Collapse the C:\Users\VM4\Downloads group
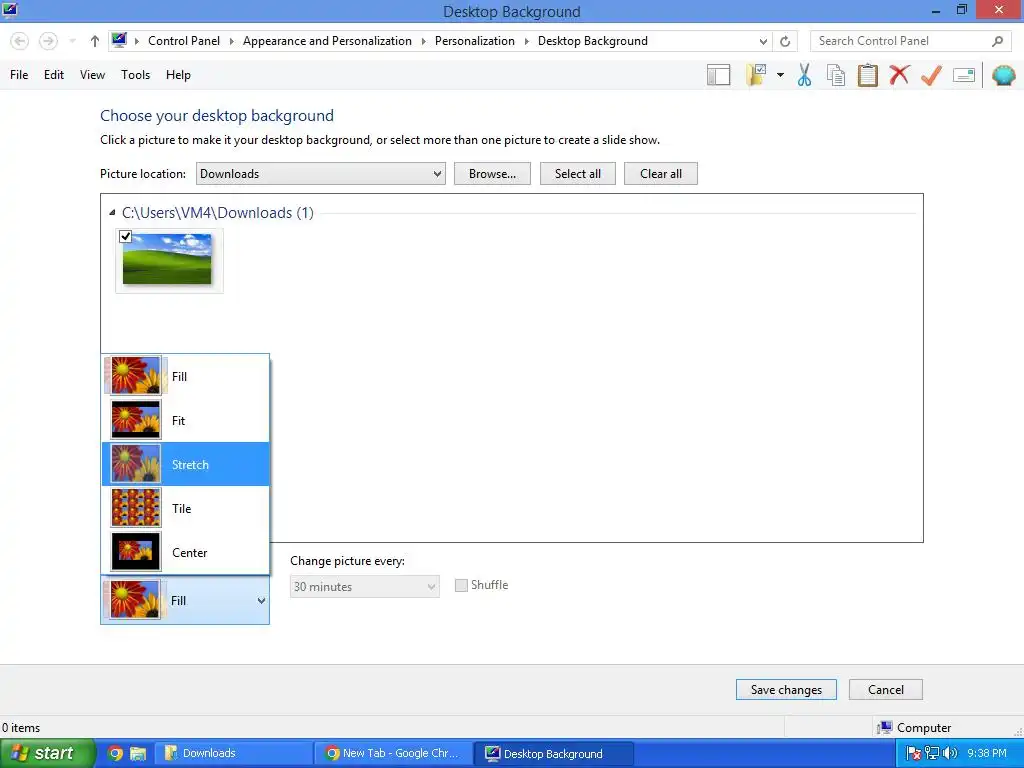1024x768 pixels. (112, 213)
